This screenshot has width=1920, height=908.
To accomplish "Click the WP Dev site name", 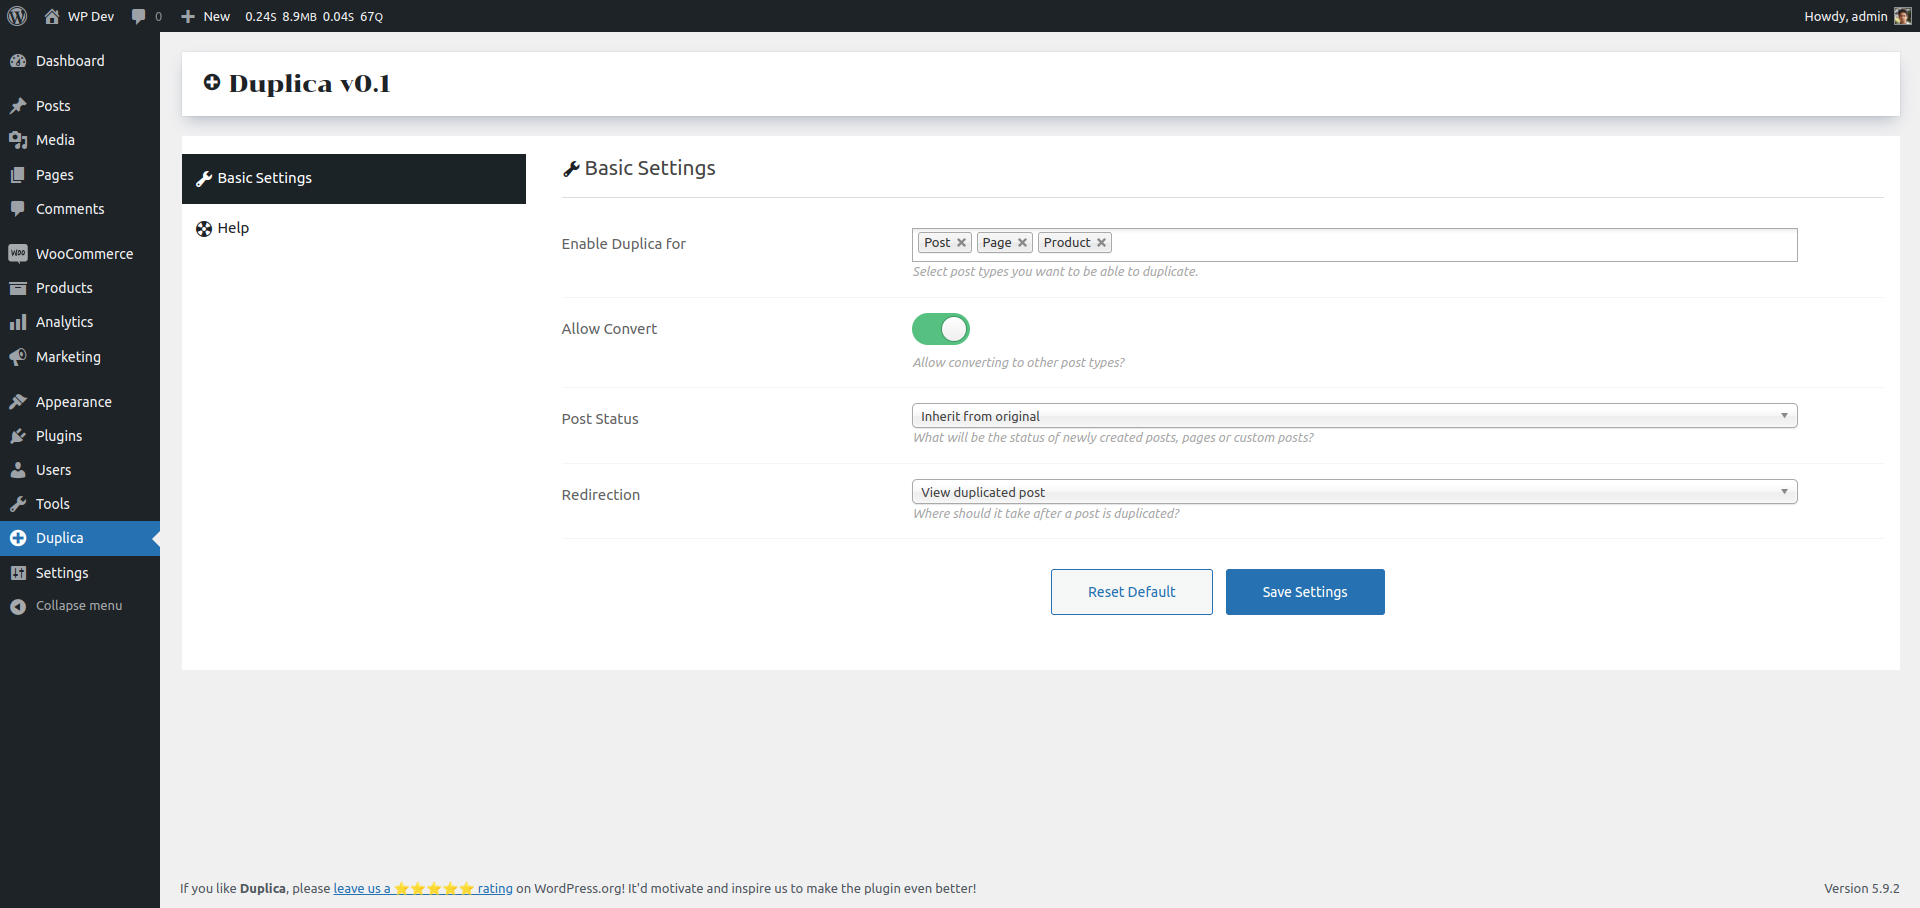I will pyautogui.click(x=91, y=16).
